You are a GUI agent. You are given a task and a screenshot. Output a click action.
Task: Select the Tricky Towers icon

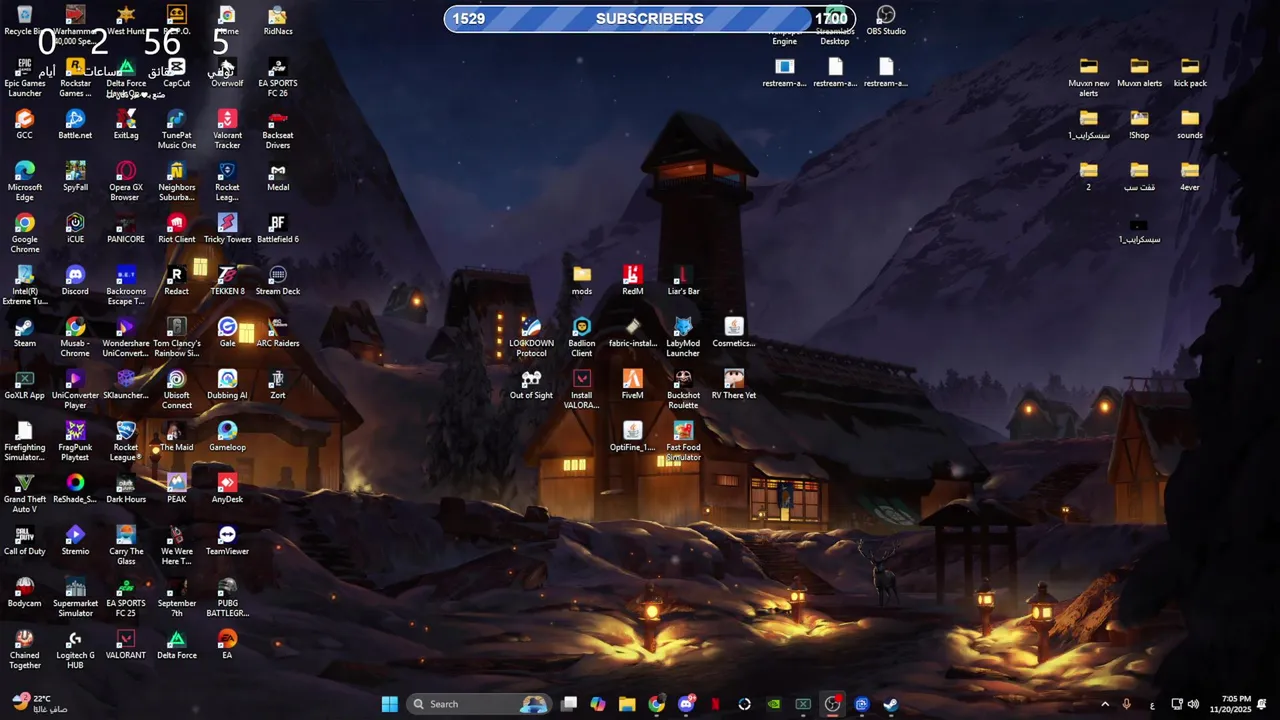(227, 228)
